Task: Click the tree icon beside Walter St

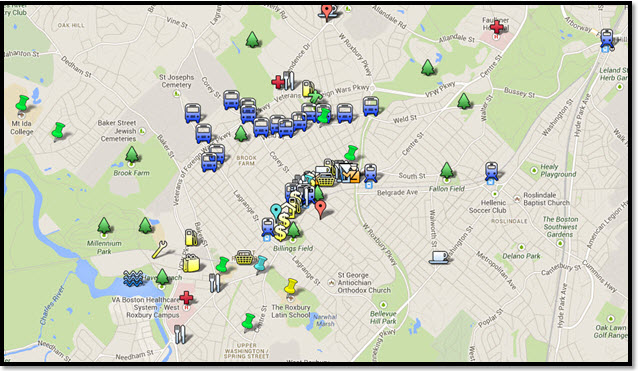Action: (x=464, y=101)
